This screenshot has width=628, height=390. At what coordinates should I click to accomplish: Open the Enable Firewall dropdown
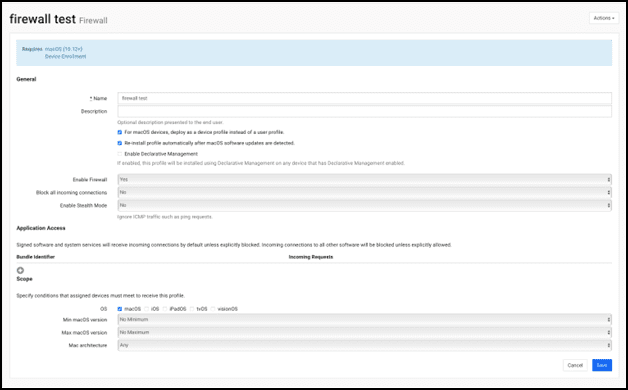pyautogui.click(x=364, y=179)
